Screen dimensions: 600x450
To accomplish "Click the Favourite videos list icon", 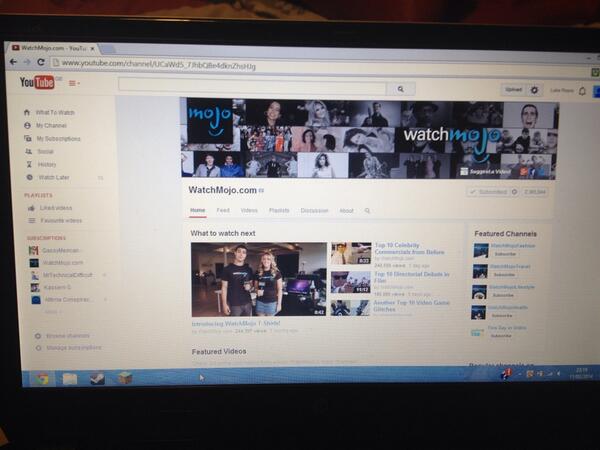I will click(32, 220).
